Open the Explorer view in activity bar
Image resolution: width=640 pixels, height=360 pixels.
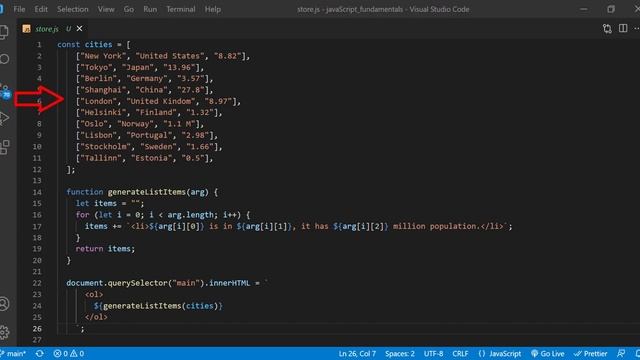pyautogui.click(x=4, y=32)
